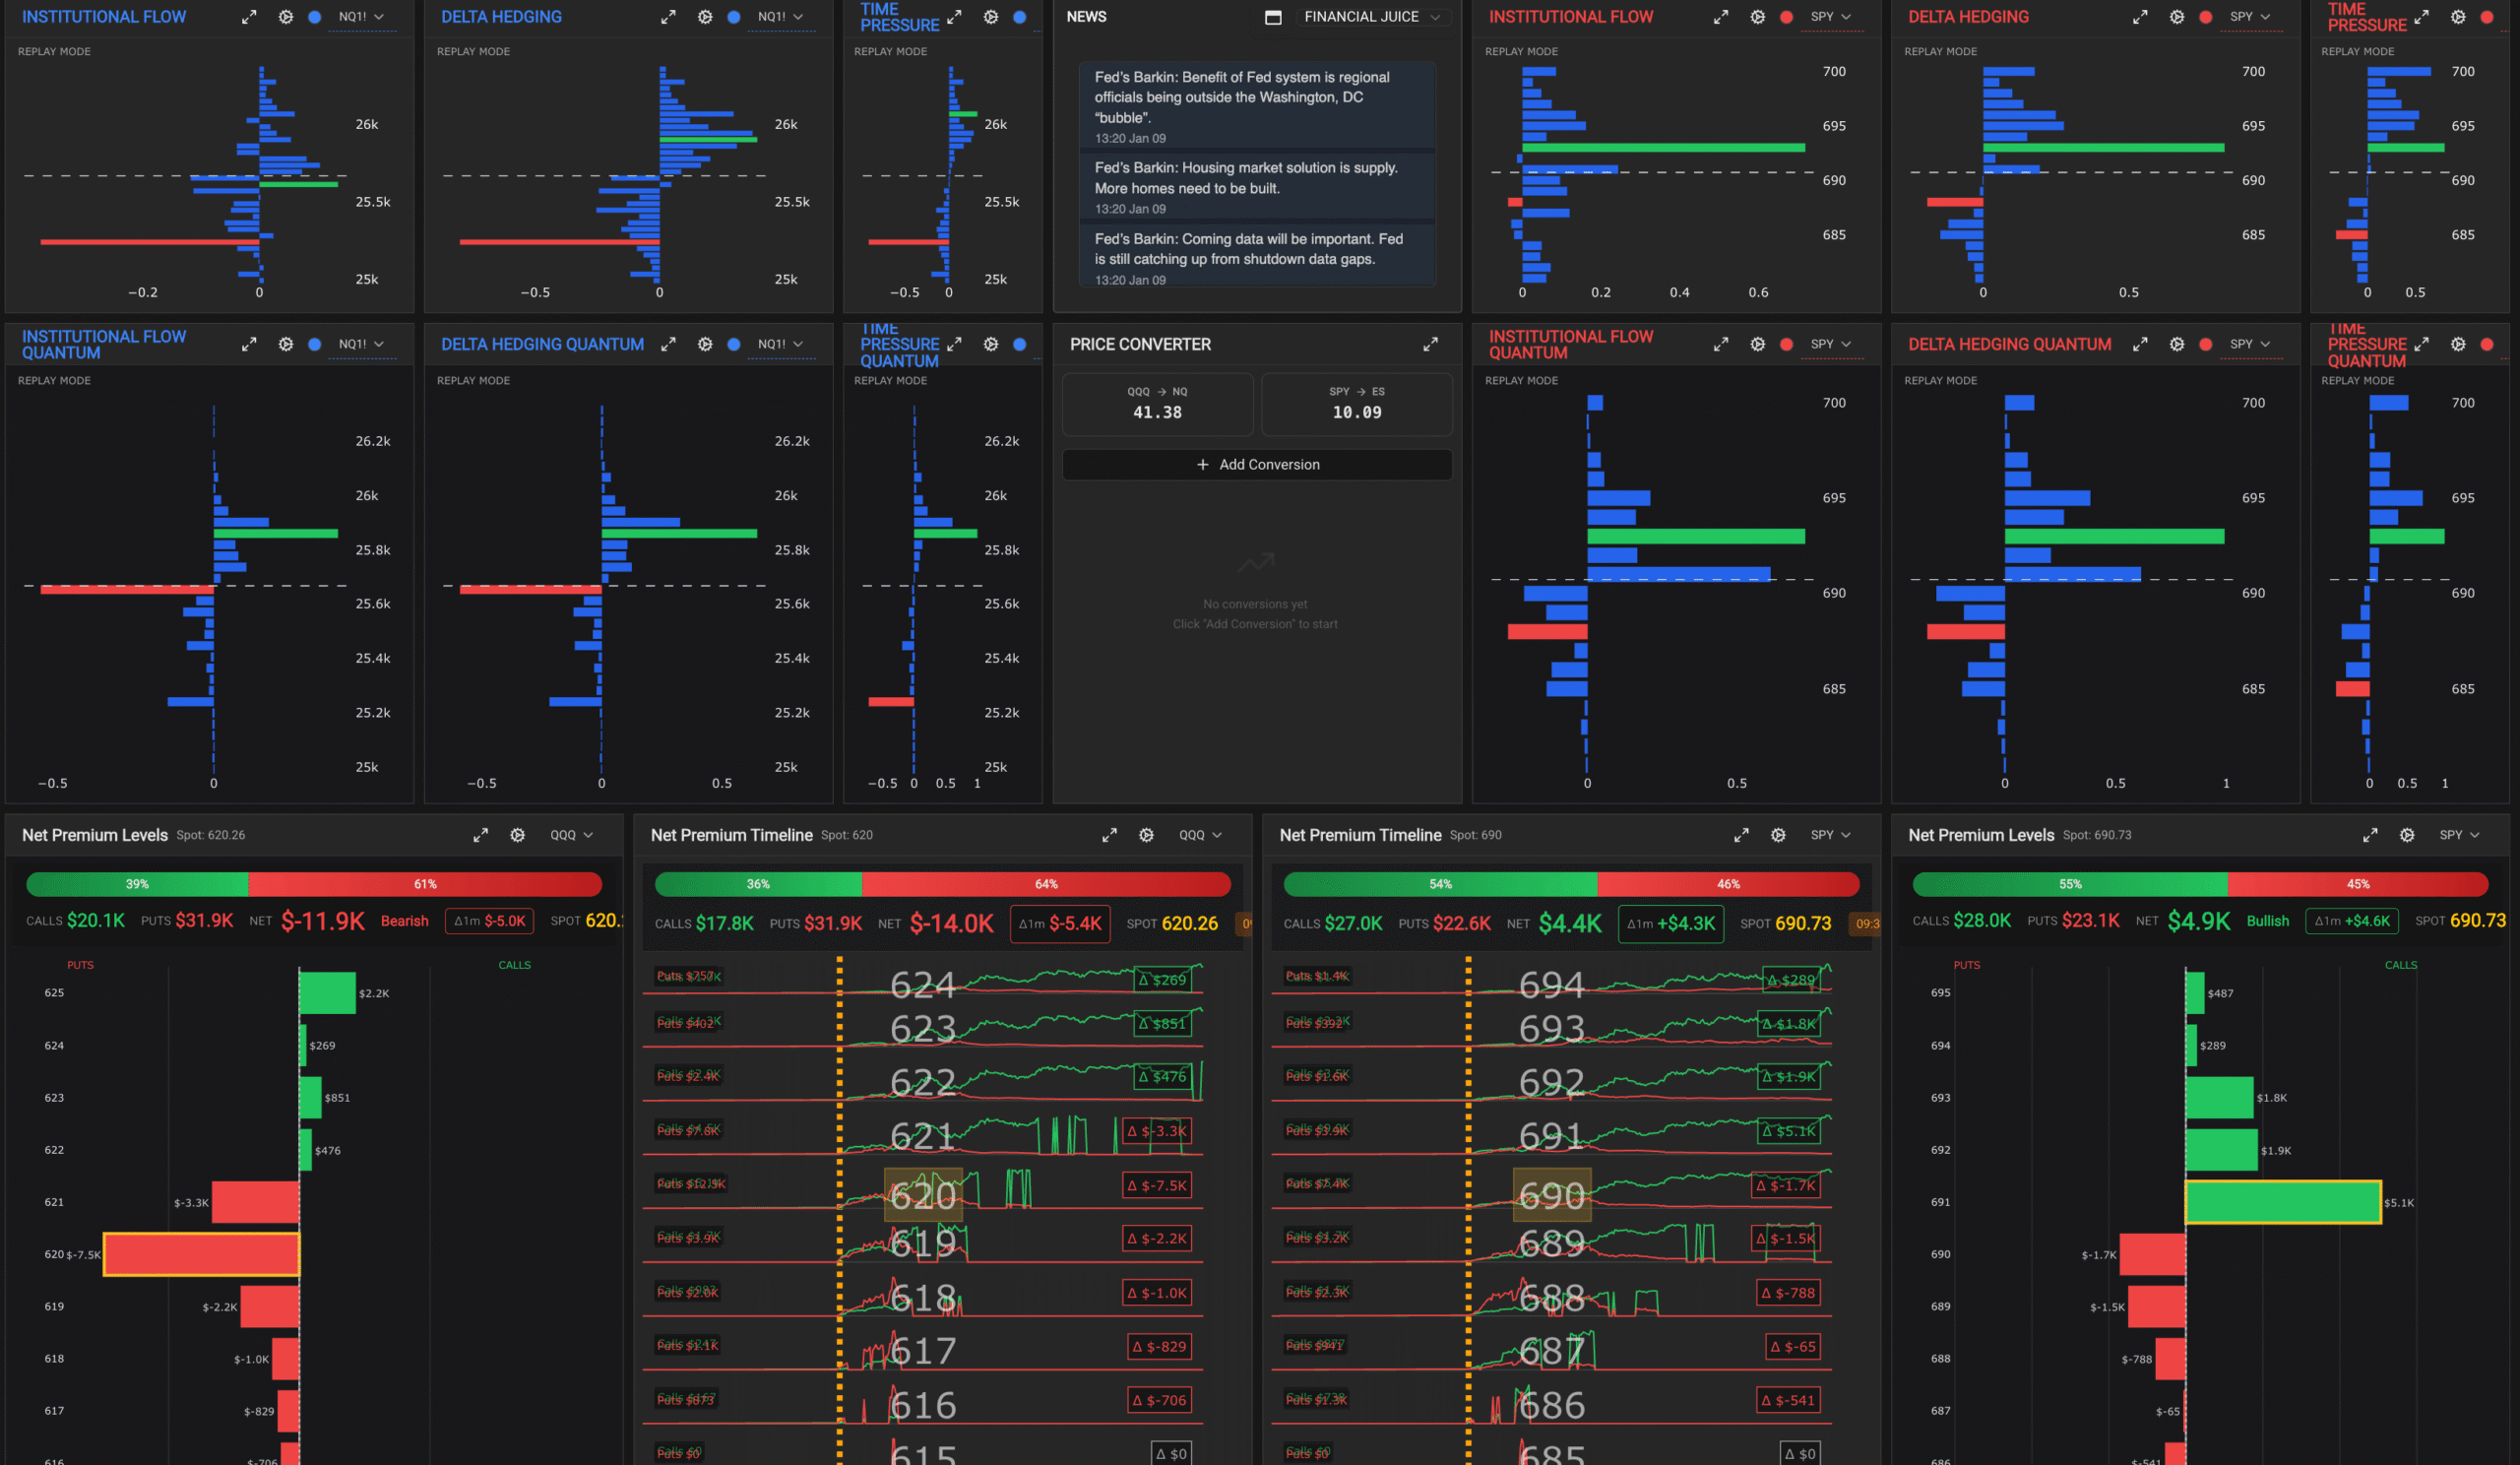Open QQQ dropdown in Net Premium Timeline
The image size is (2520, 1465).
coord(1201,835)
